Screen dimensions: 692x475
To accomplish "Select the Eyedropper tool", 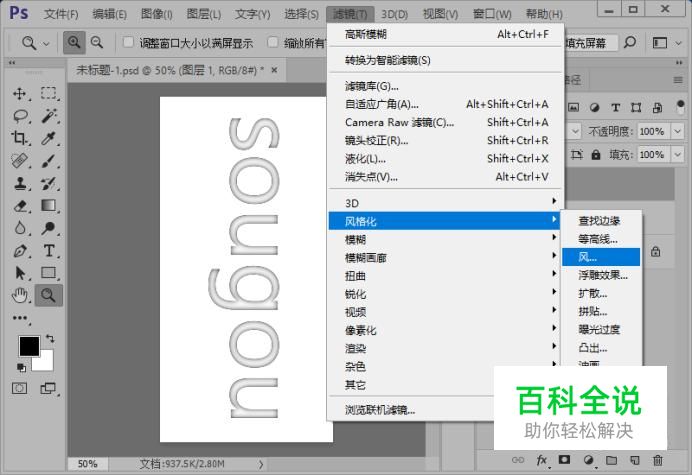I will pos(48,139).
